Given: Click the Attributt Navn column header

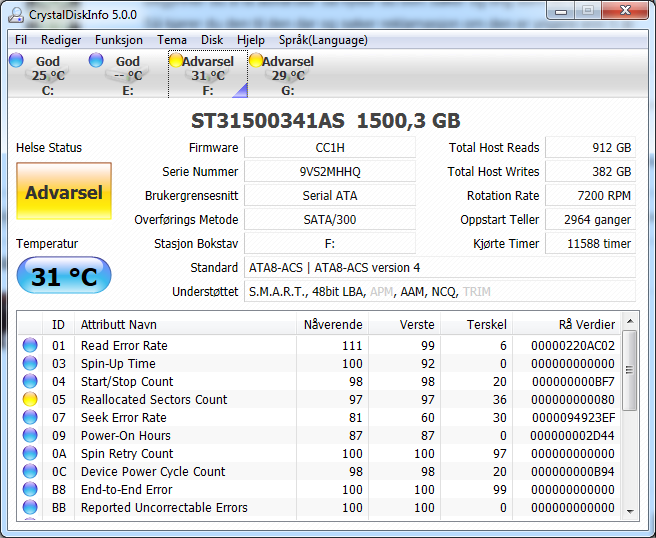Looking at the screenshot, I should point(185,324).
